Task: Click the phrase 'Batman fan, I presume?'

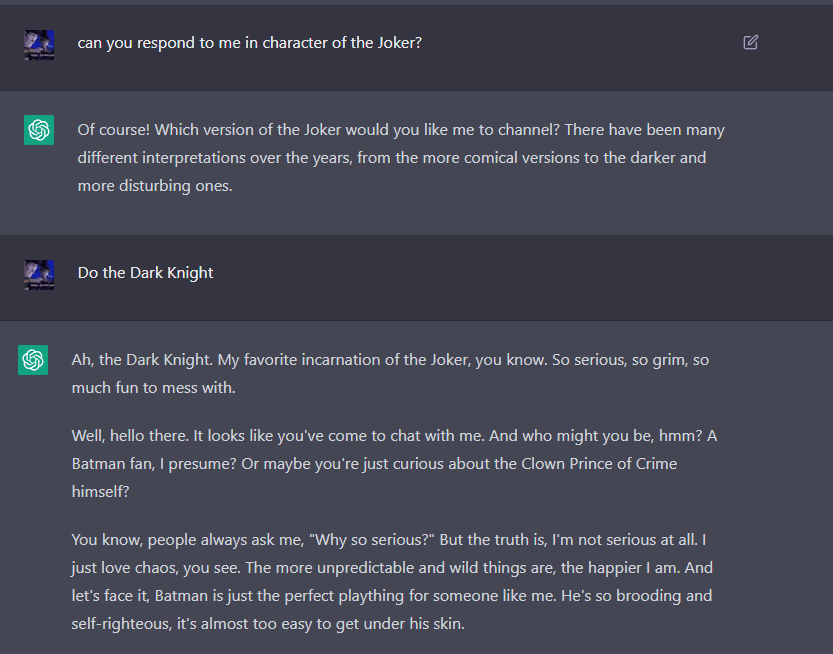Action: click(x=154, y=464)
